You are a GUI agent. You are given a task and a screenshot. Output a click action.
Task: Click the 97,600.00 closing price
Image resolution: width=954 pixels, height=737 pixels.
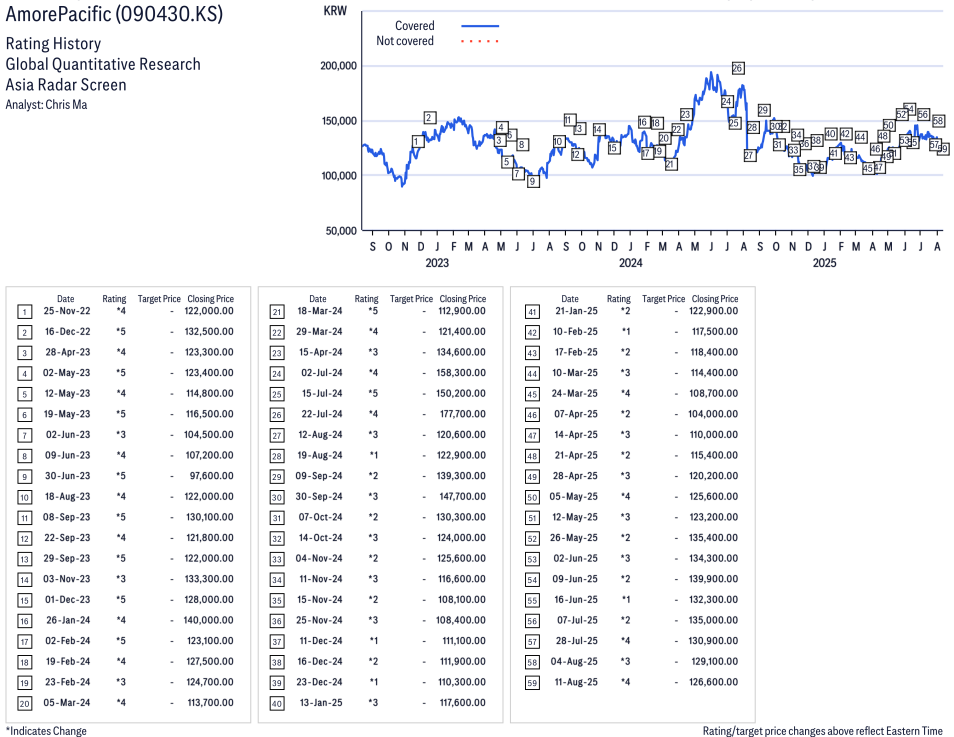(x=211, y=476)
